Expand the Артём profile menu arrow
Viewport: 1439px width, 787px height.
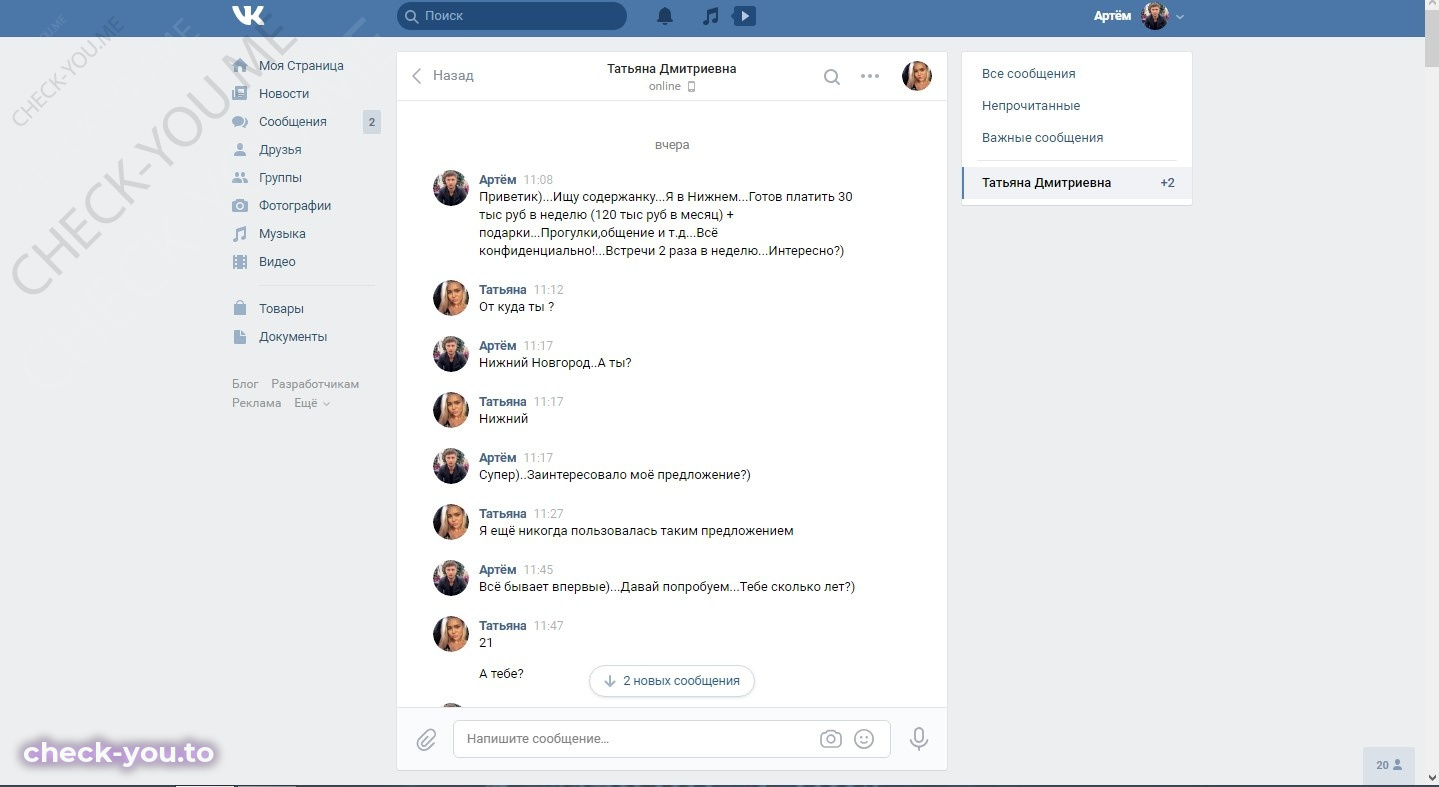tap(1180, 17)
